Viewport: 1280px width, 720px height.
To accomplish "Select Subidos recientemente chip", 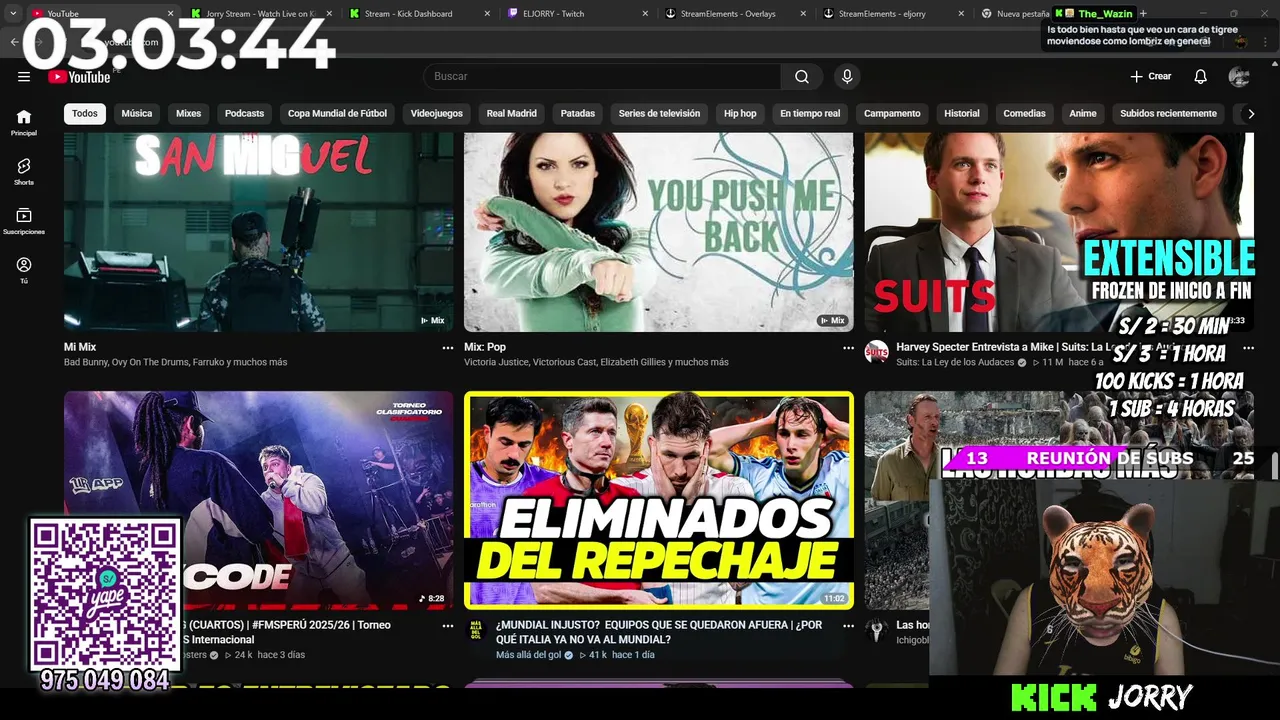I will (1168, 114).
